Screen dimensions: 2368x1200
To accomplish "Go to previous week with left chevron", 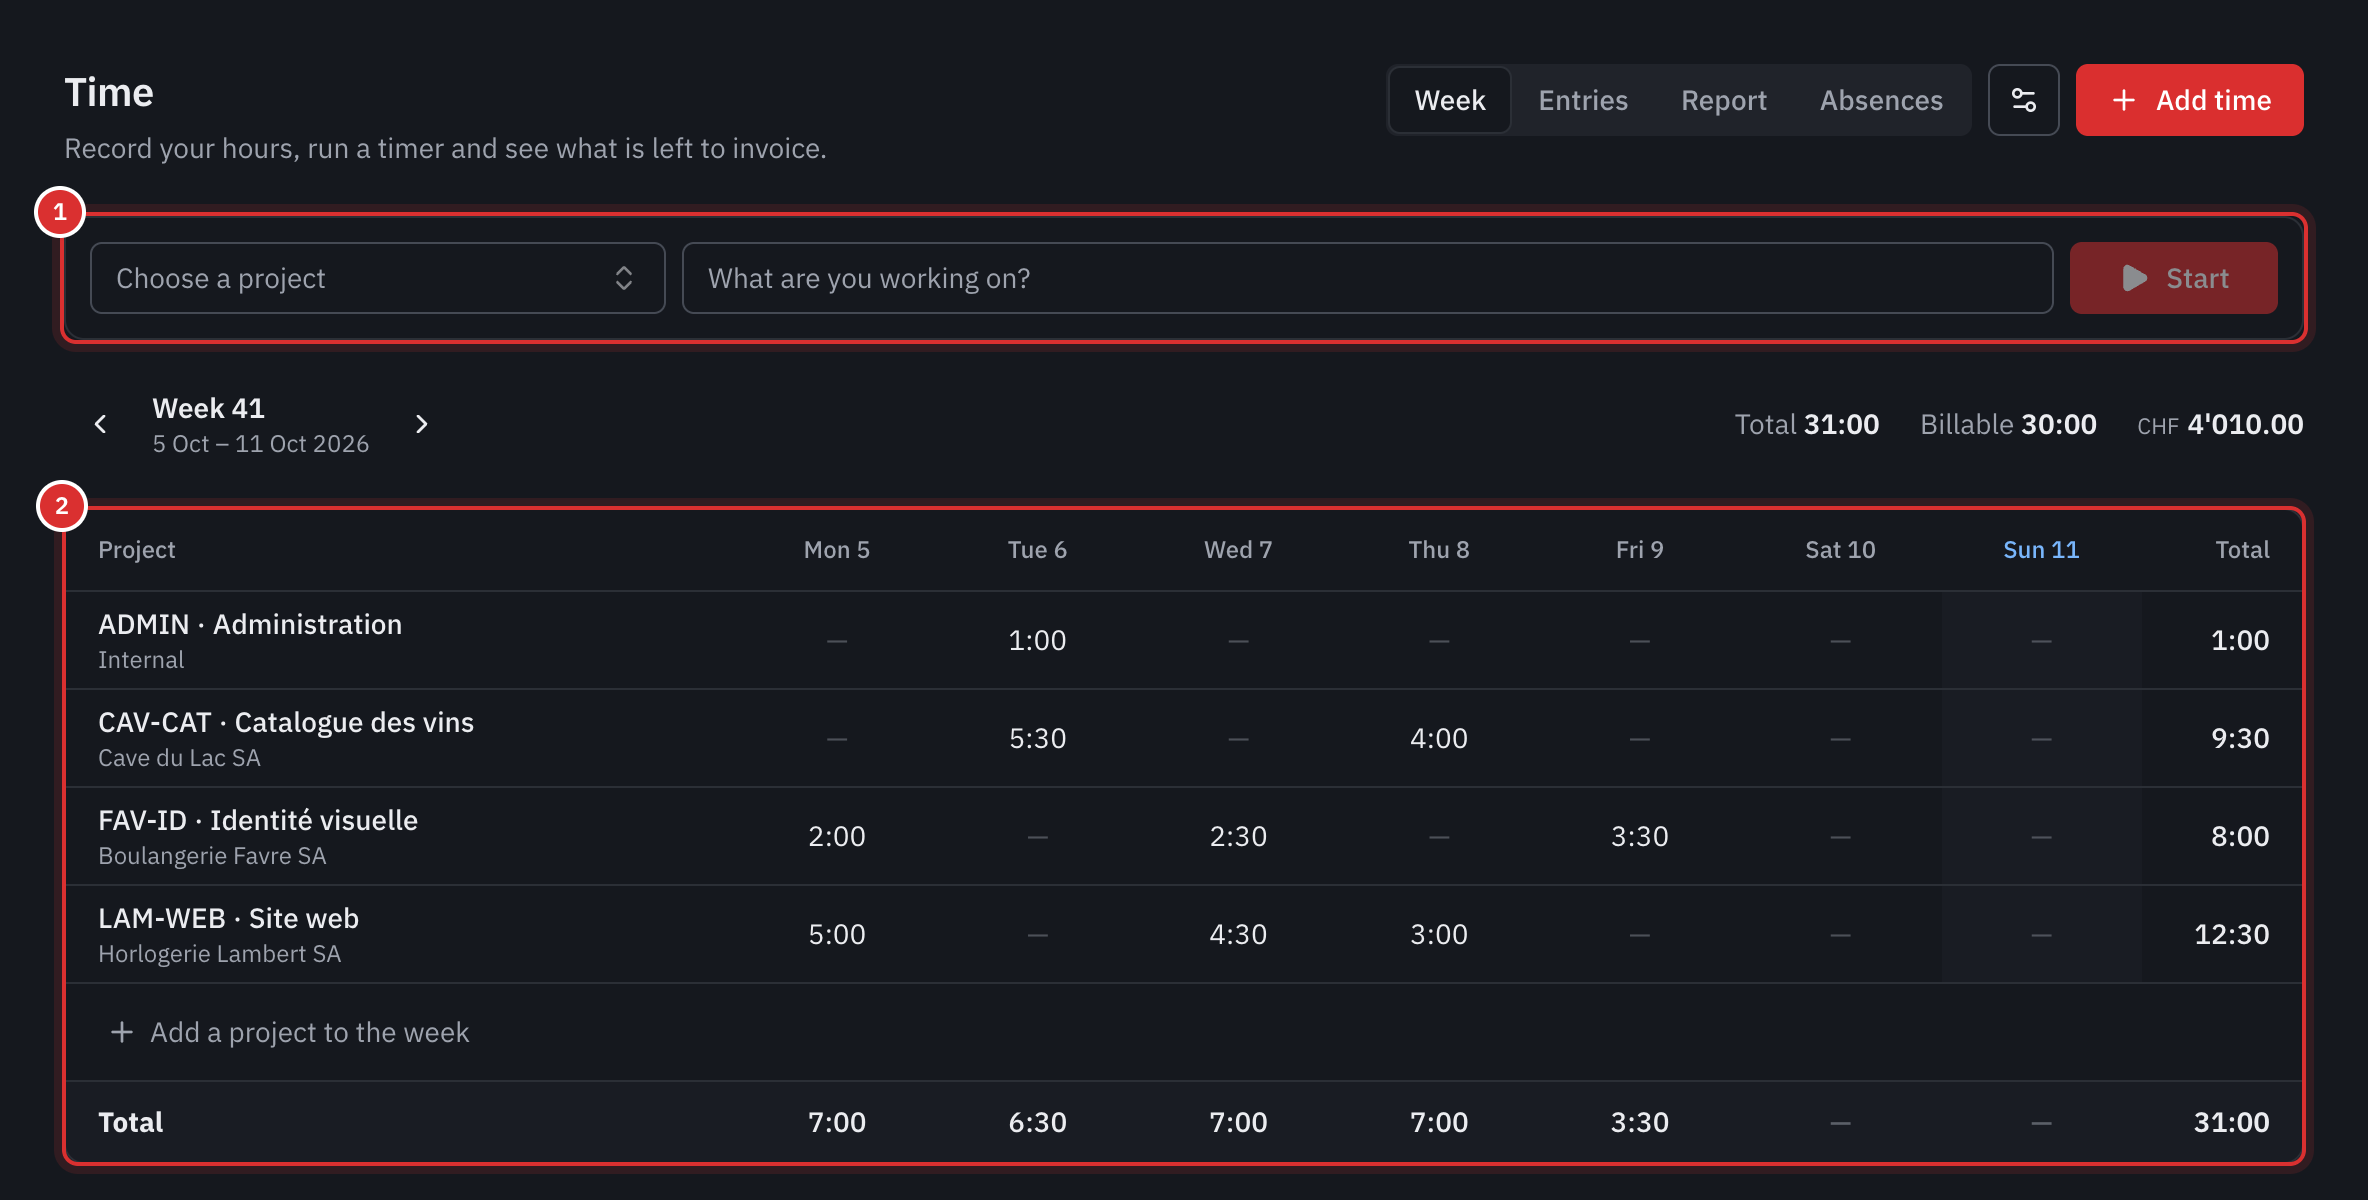I will [x=100, y=425].
